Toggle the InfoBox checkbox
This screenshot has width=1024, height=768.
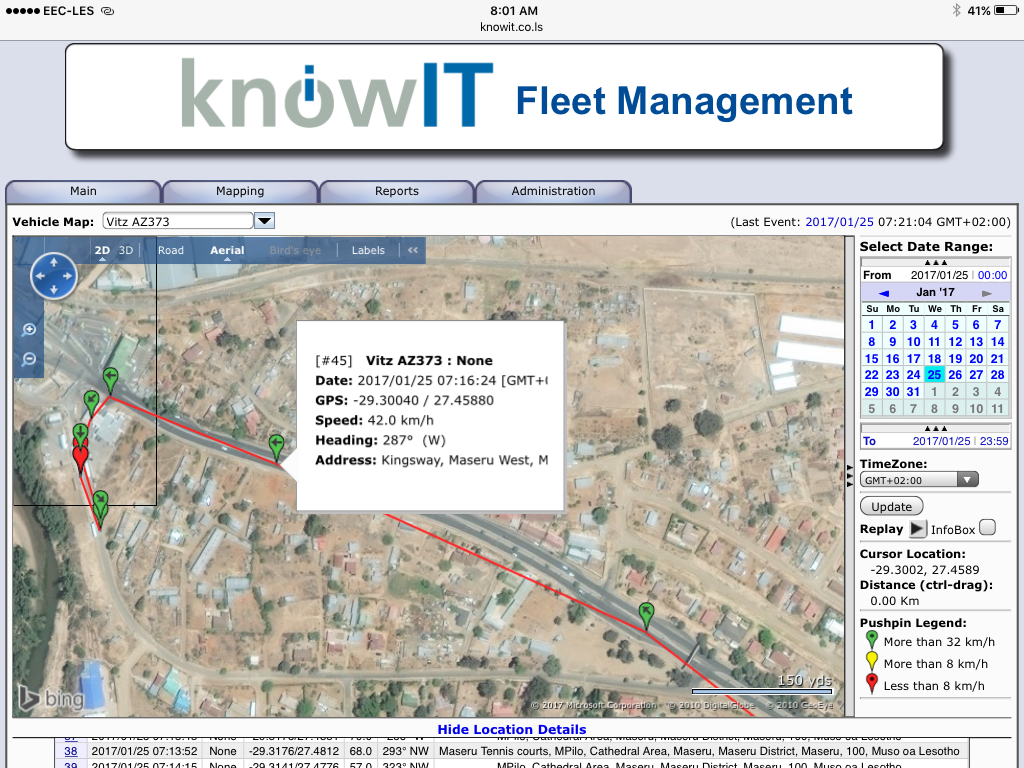click(987, 528)
